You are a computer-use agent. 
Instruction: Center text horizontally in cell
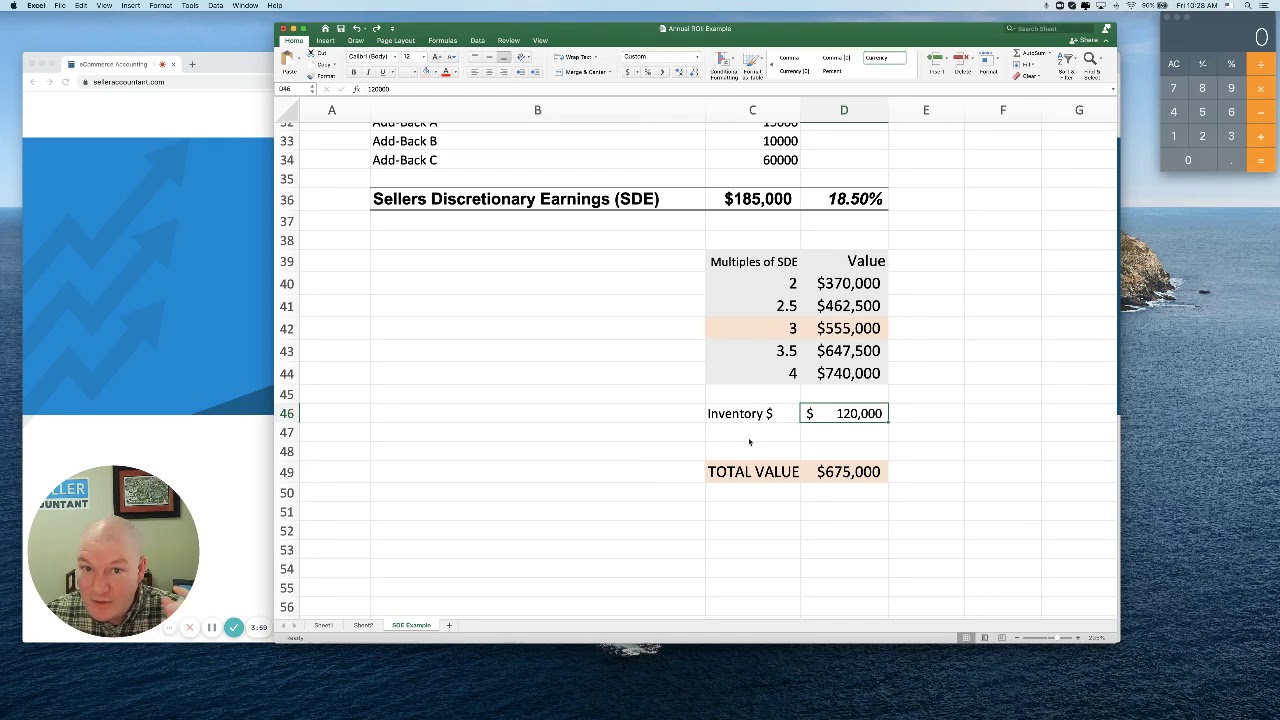coord(489,72)
